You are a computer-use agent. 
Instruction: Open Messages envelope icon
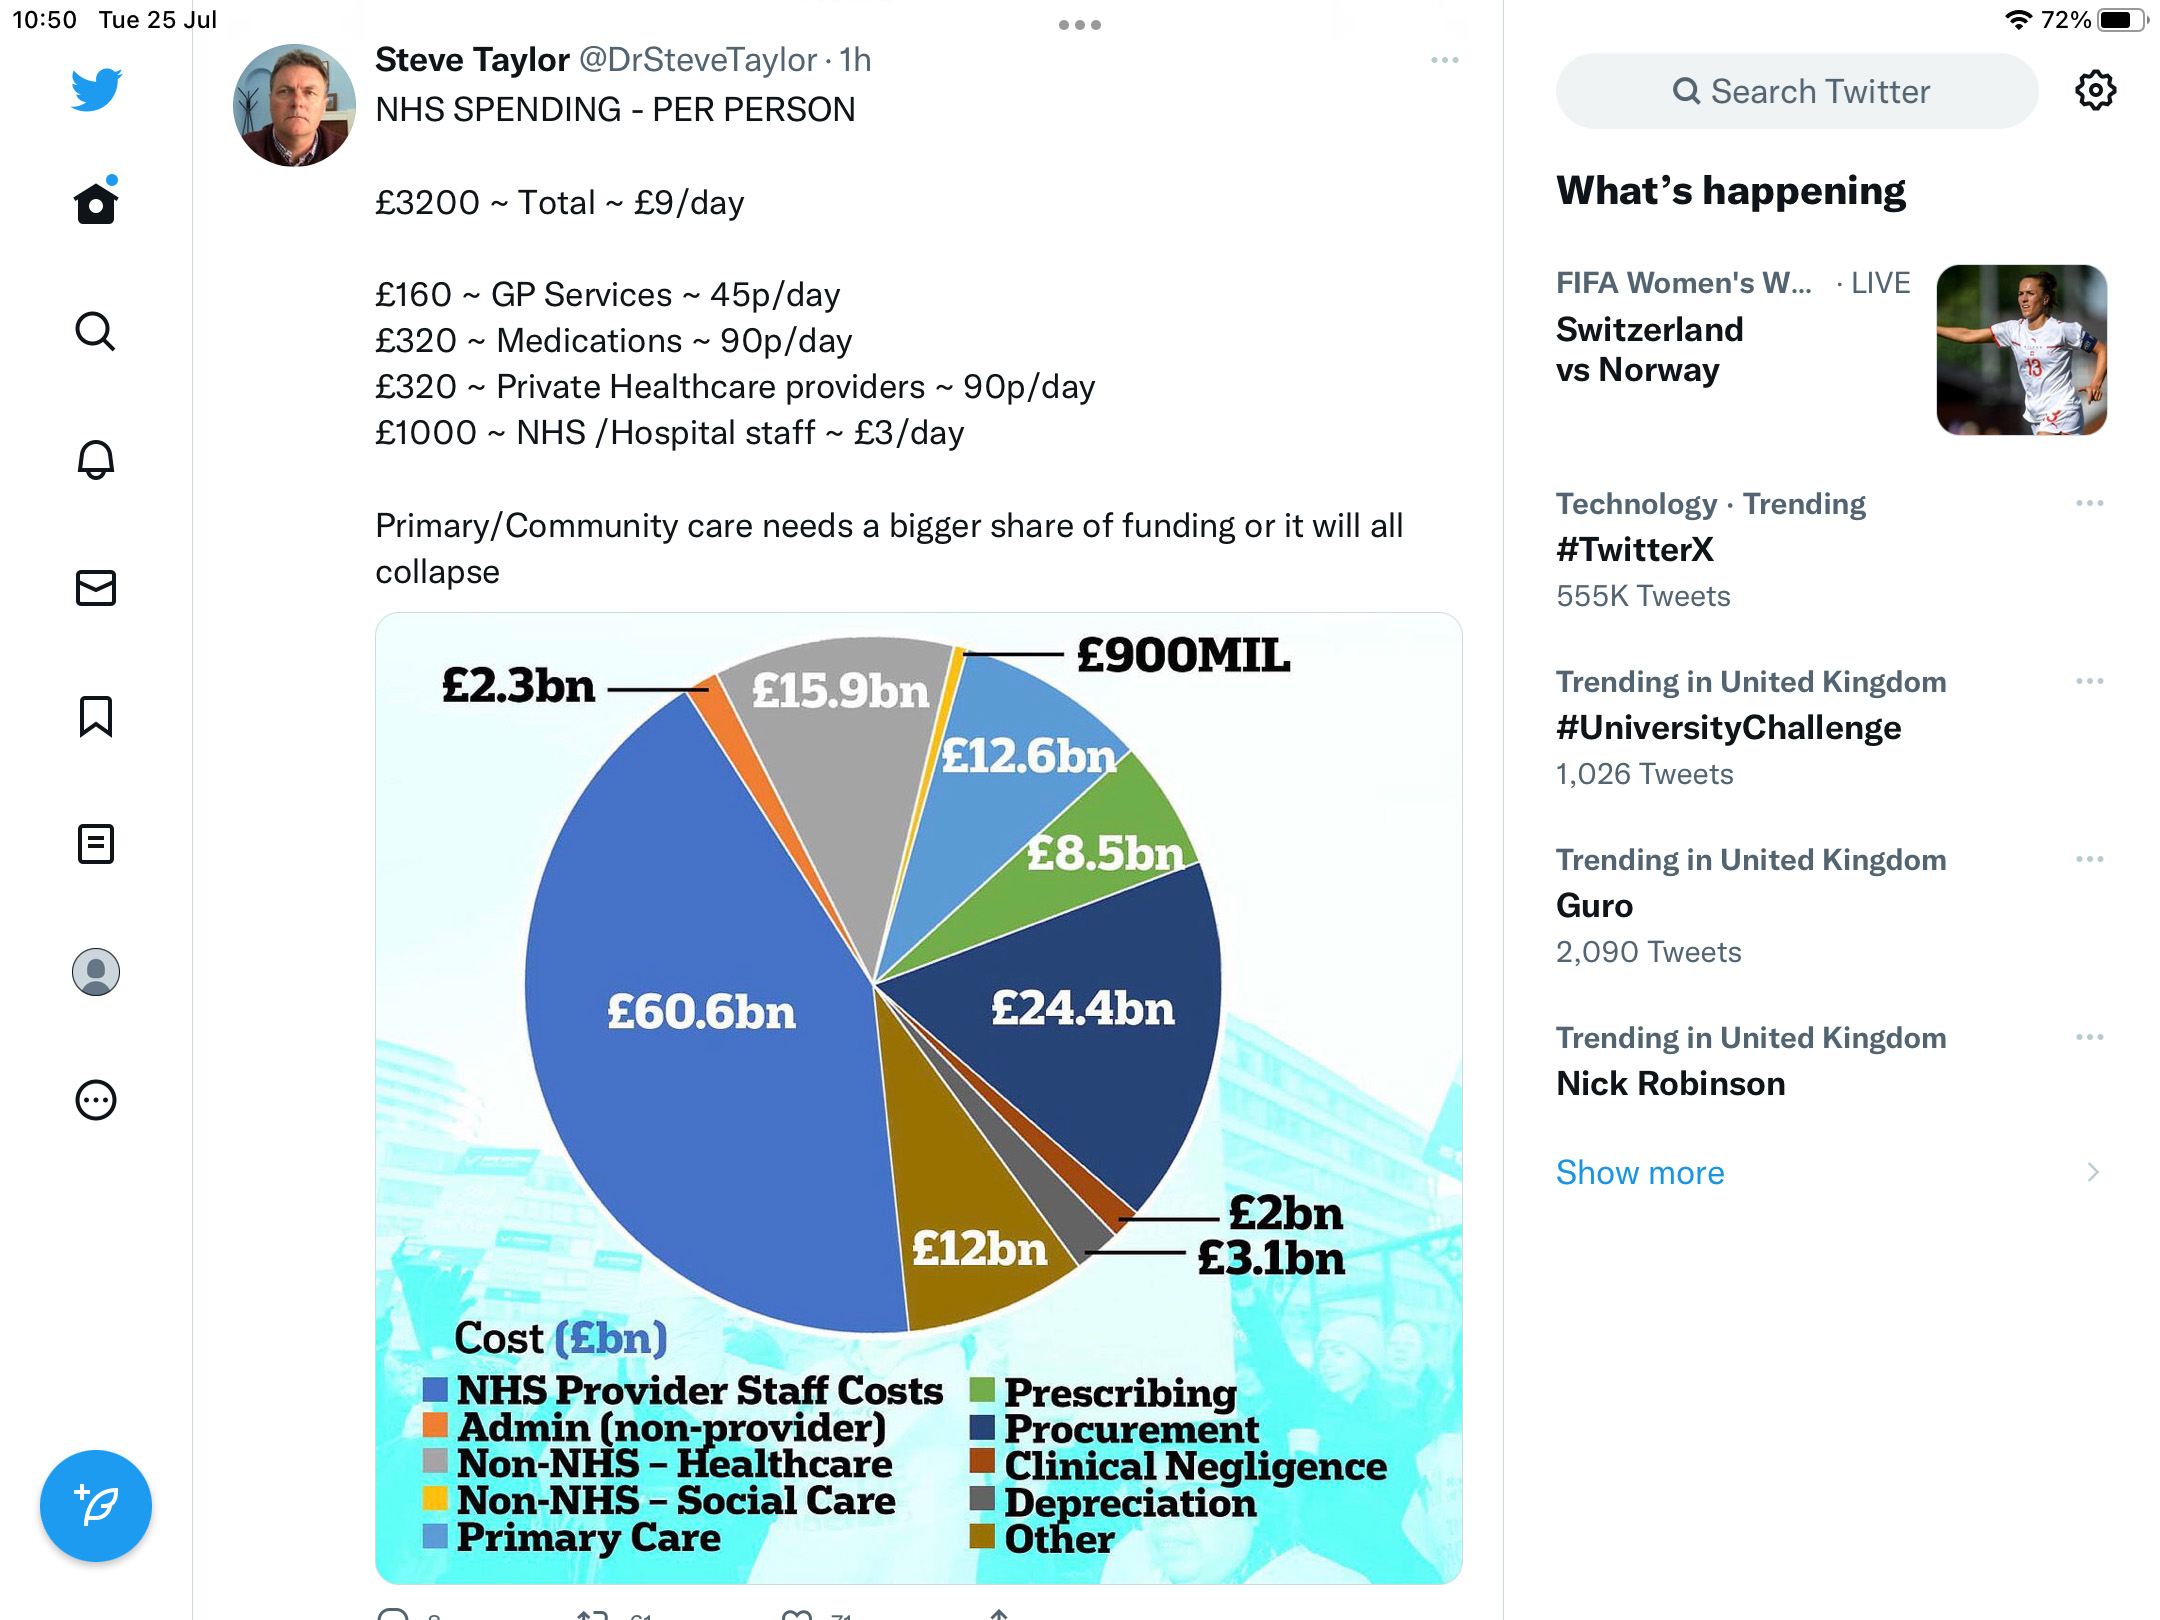[x=96, y=588]
